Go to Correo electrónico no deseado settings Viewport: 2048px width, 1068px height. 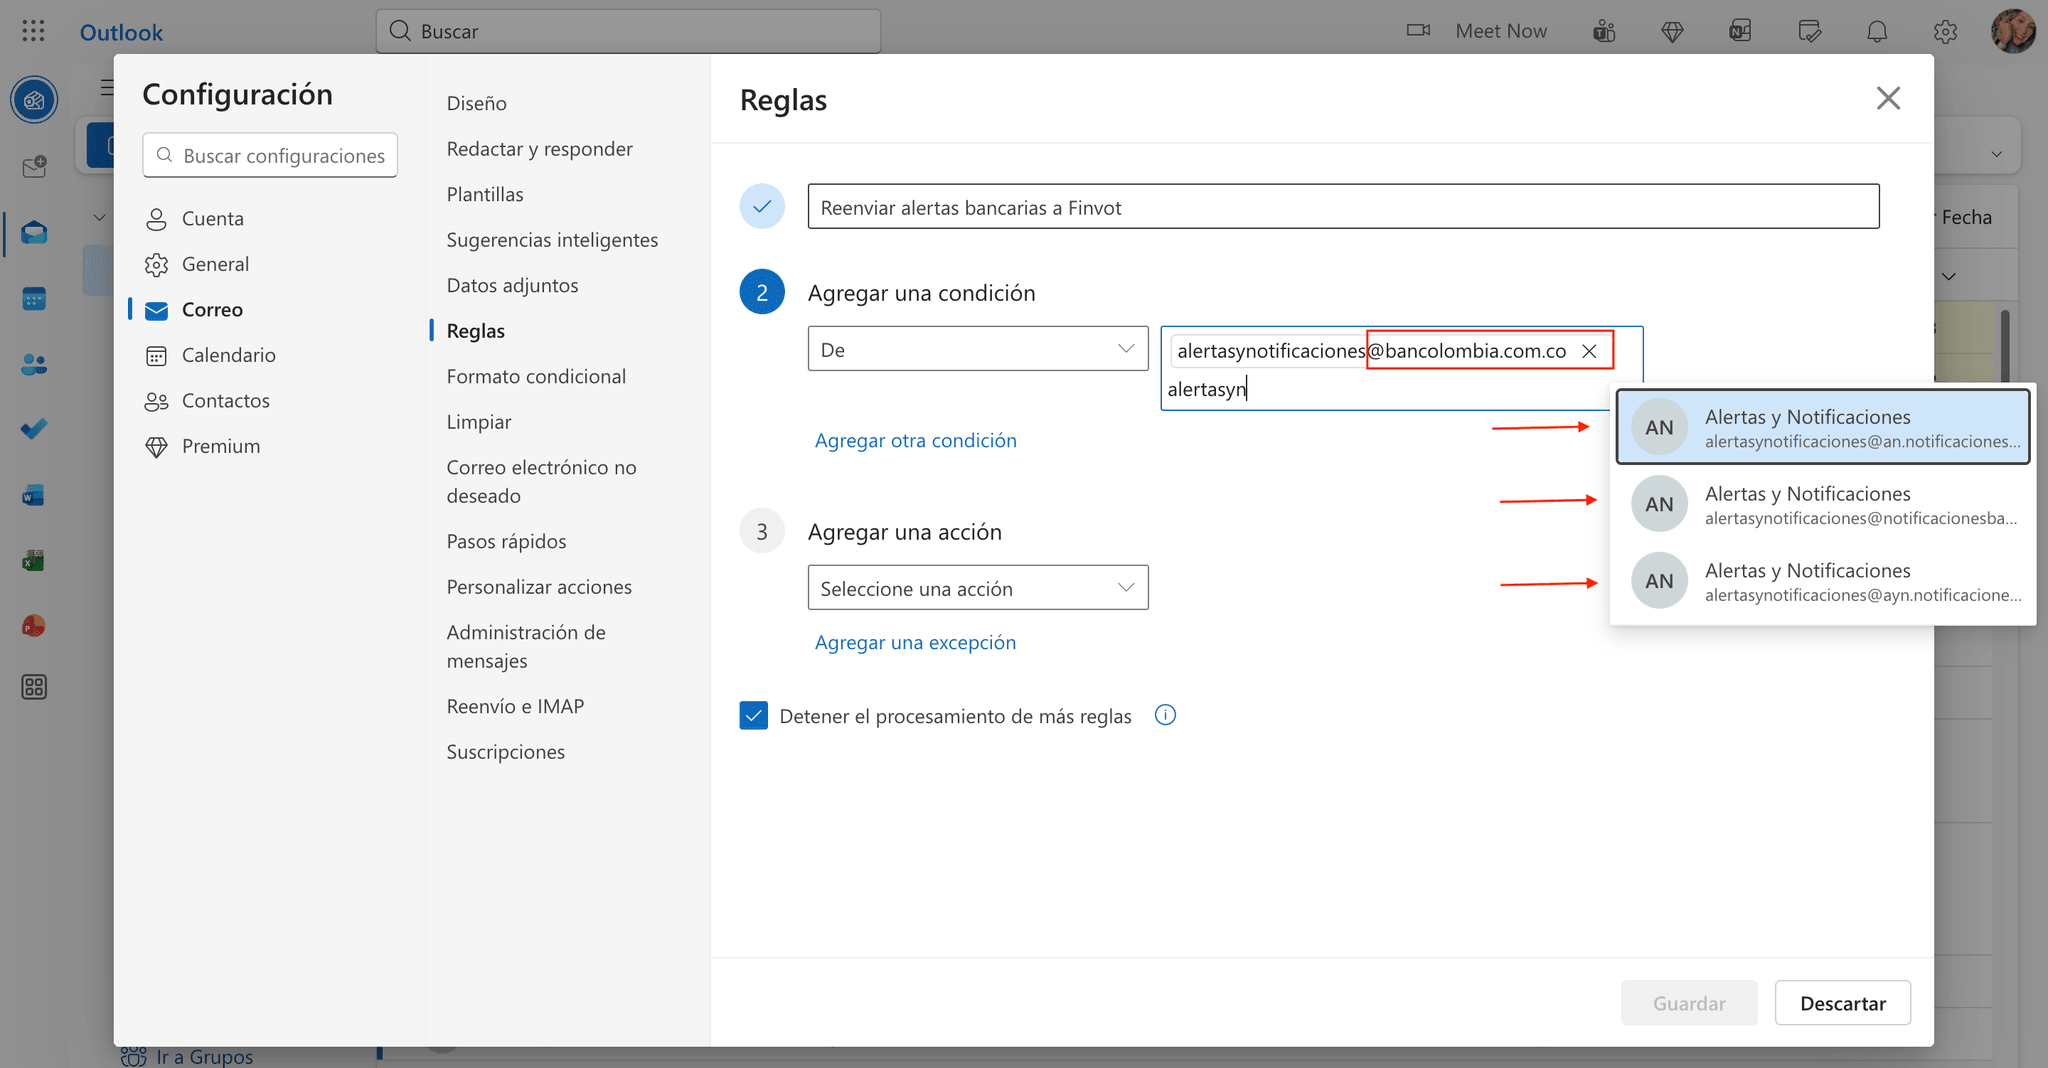point(541,481)
